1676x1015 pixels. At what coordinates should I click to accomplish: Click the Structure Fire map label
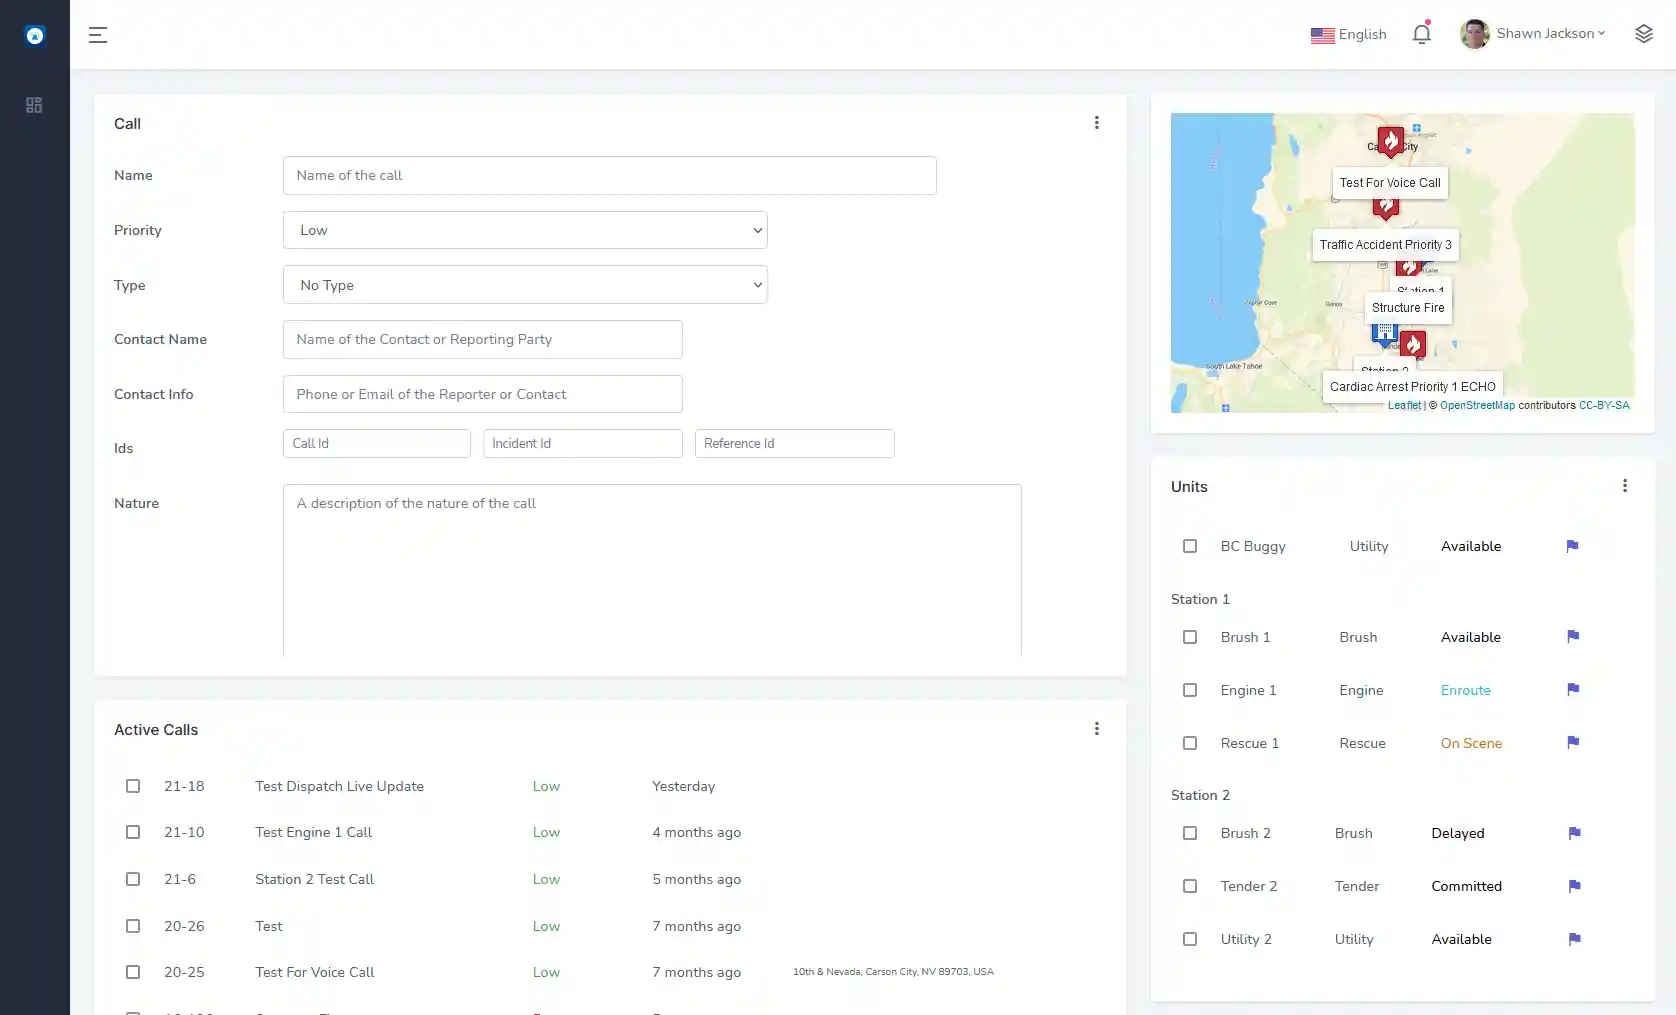(x=1407, y=308)
